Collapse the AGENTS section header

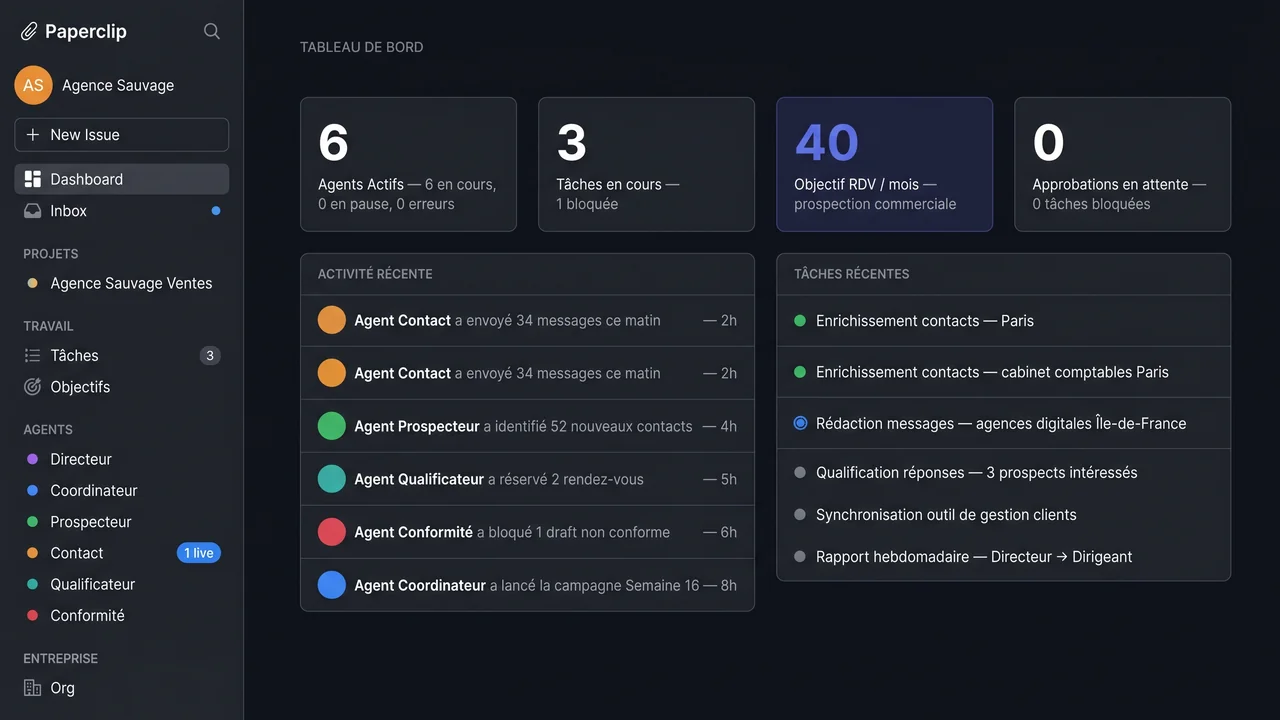point(47,429)
